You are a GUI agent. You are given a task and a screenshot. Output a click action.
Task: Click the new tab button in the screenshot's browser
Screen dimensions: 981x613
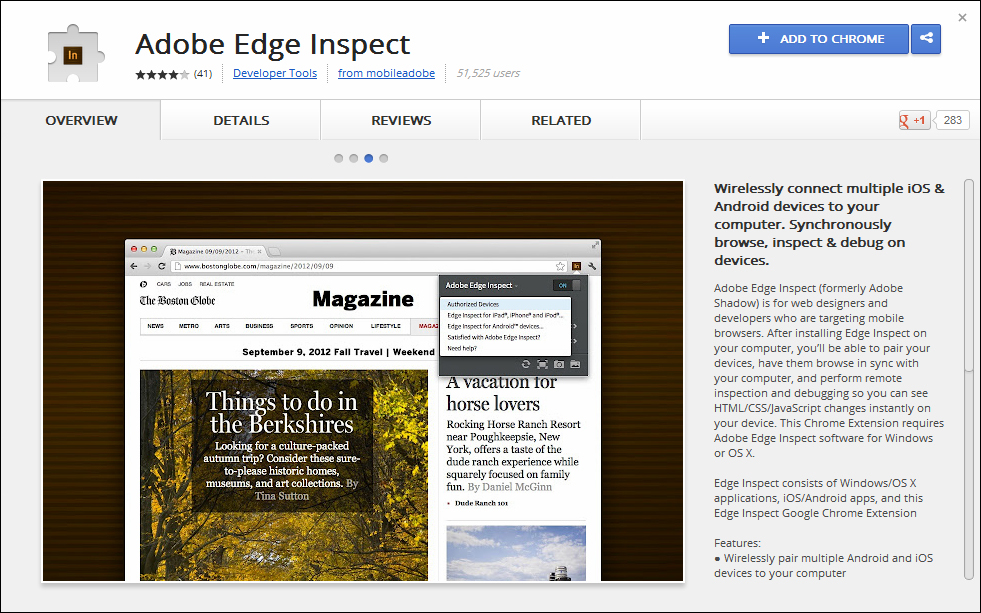coord(274,251)
